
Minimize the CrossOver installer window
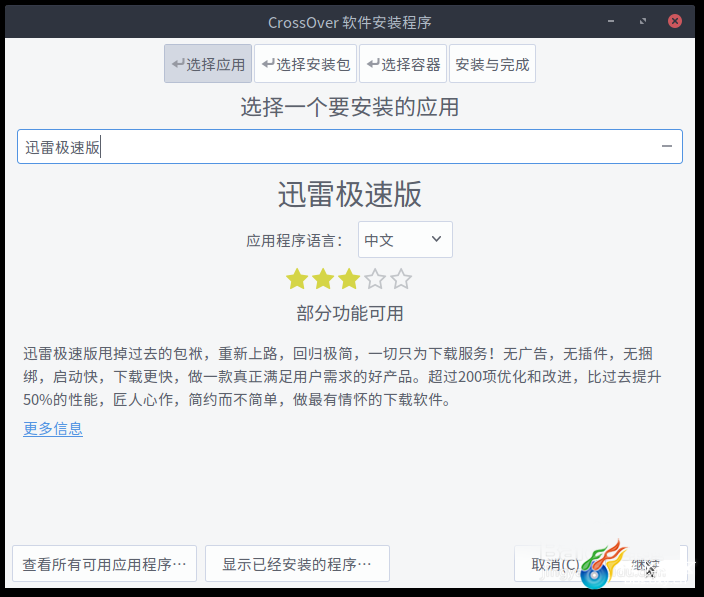(x=611, y=21)
